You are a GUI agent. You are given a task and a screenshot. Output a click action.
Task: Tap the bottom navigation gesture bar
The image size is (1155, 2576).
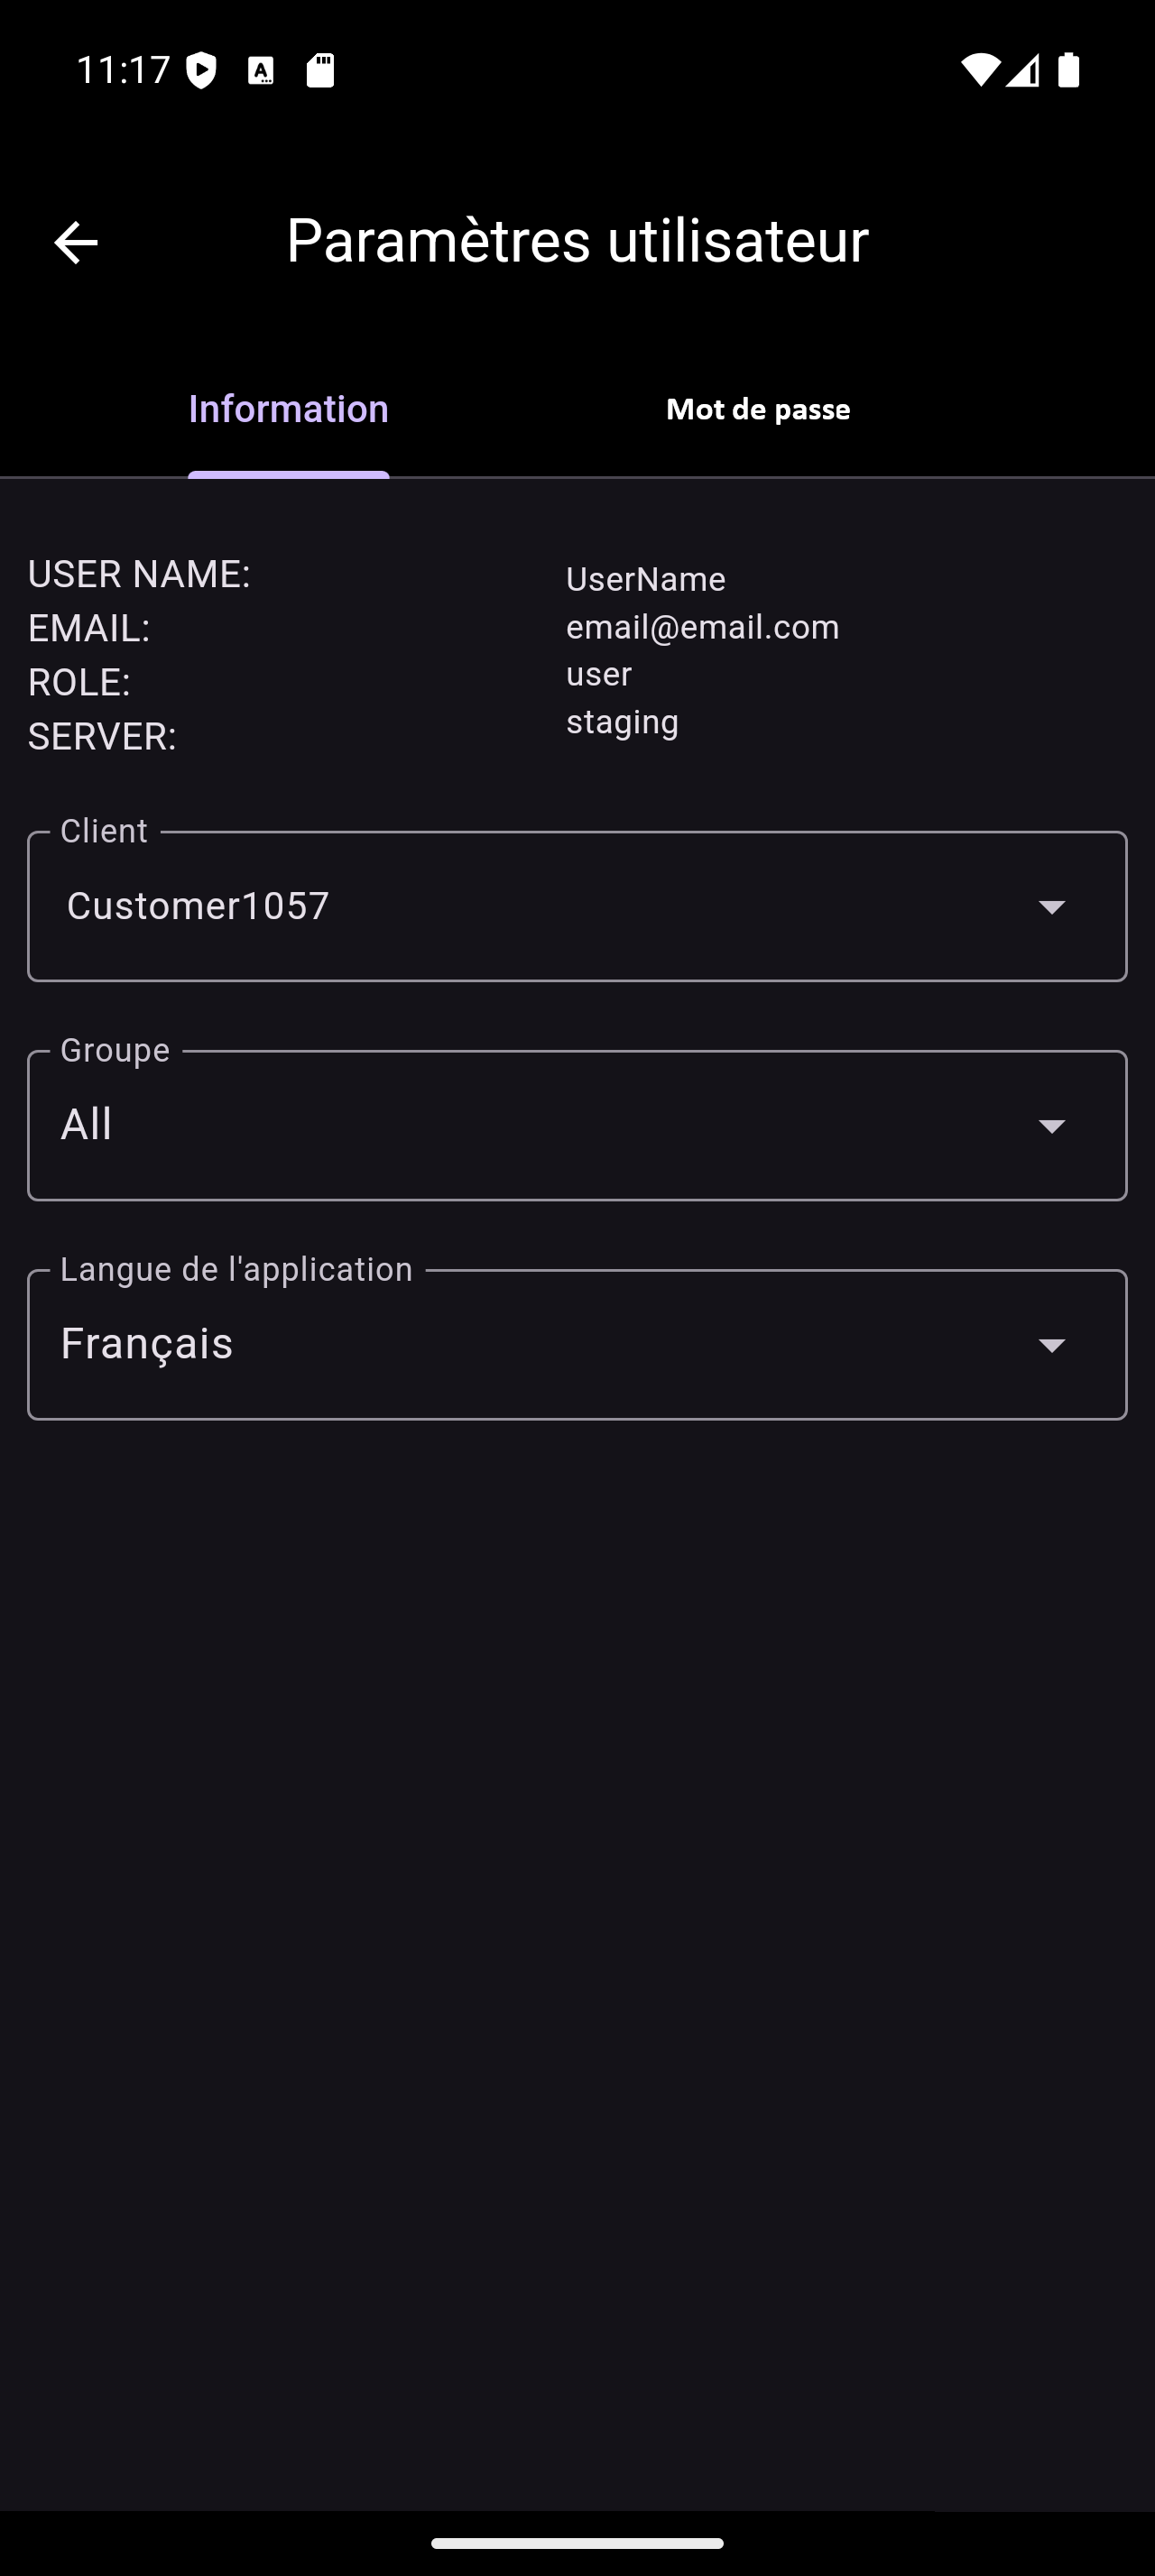pos(577,2542)
